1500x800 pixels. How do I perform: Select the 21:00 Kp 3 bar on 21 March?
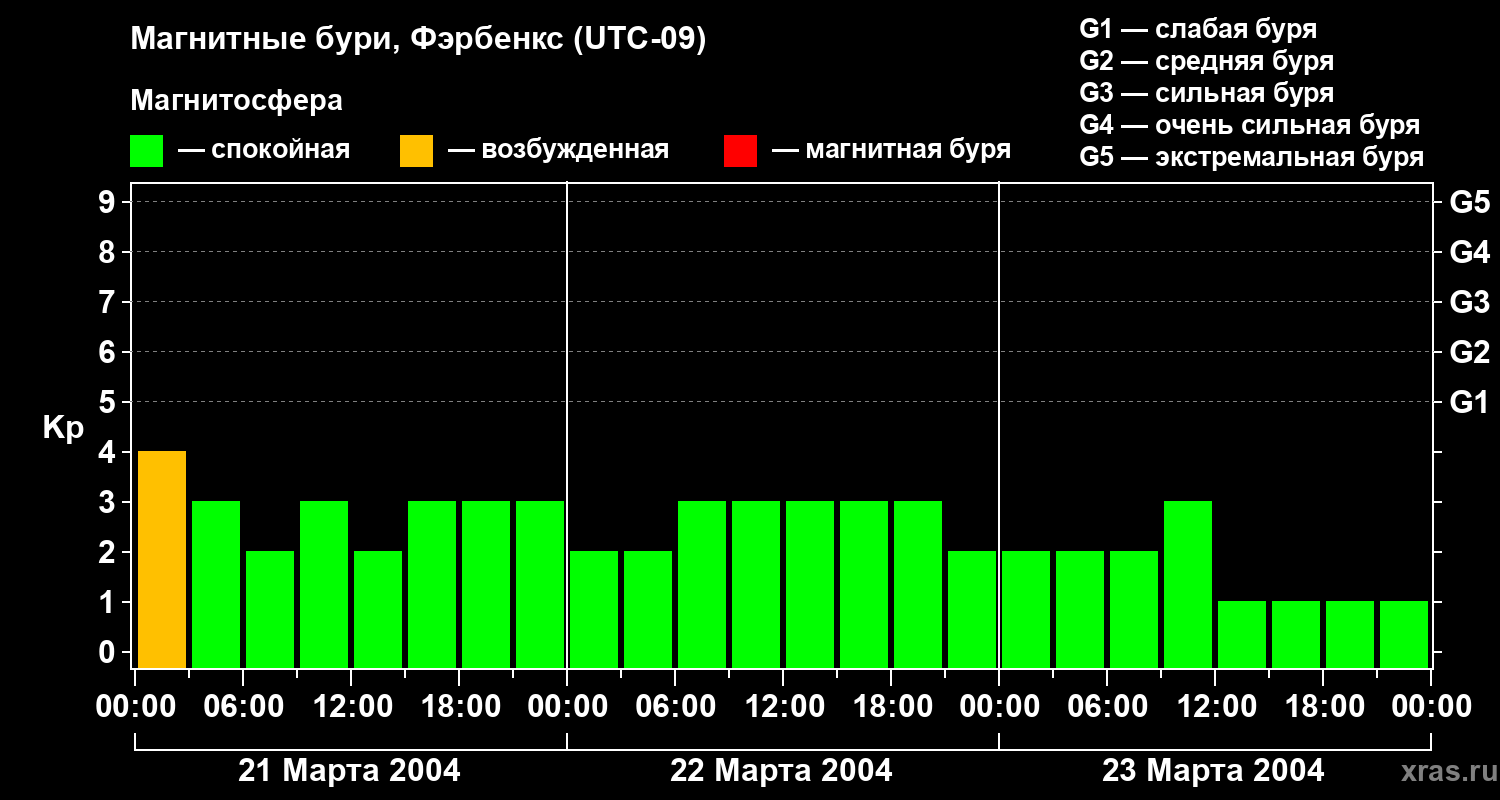pos(540,585)
